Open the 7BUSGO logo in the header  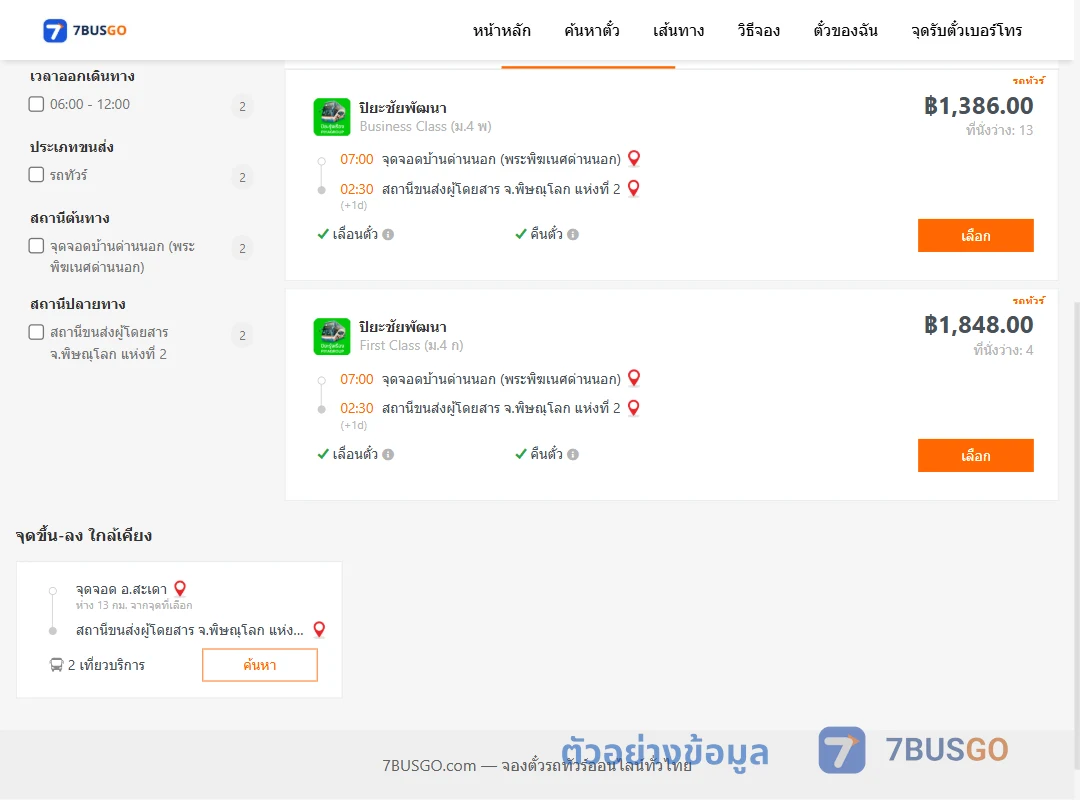(x=85, y=30)
